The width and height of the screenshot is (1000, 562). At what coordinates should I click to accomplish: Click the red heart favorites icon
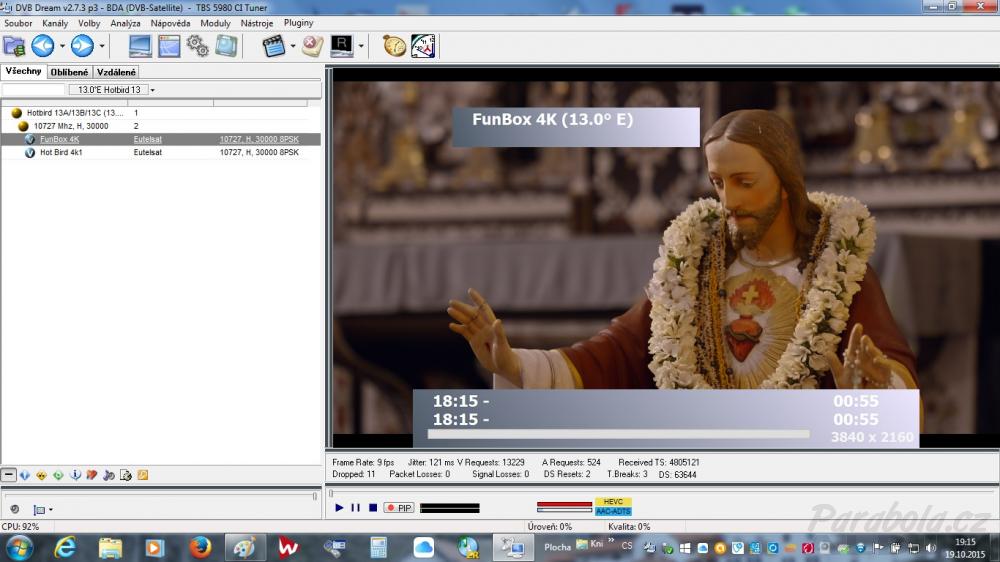[x=92, y=475]
